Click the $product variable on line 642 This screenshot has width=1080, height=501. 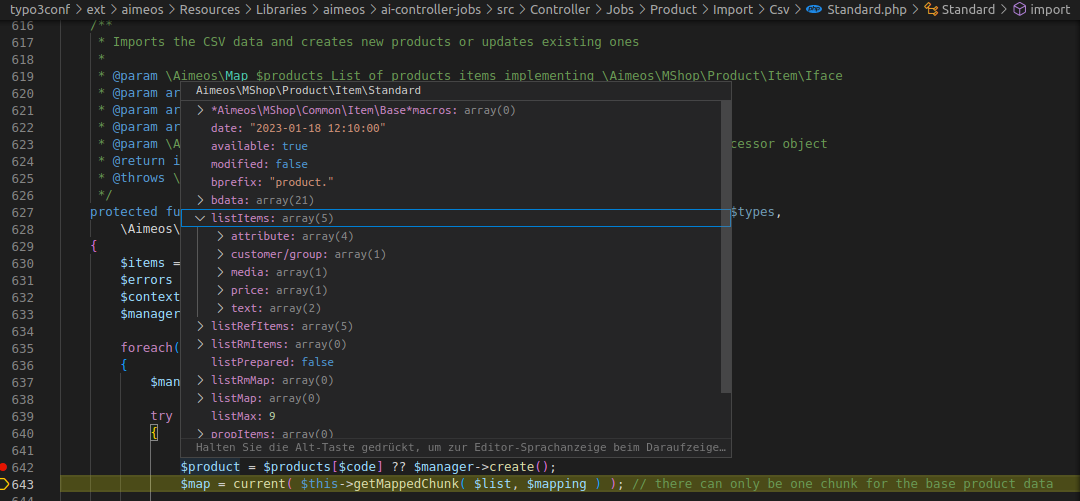(x=210, y=467)
